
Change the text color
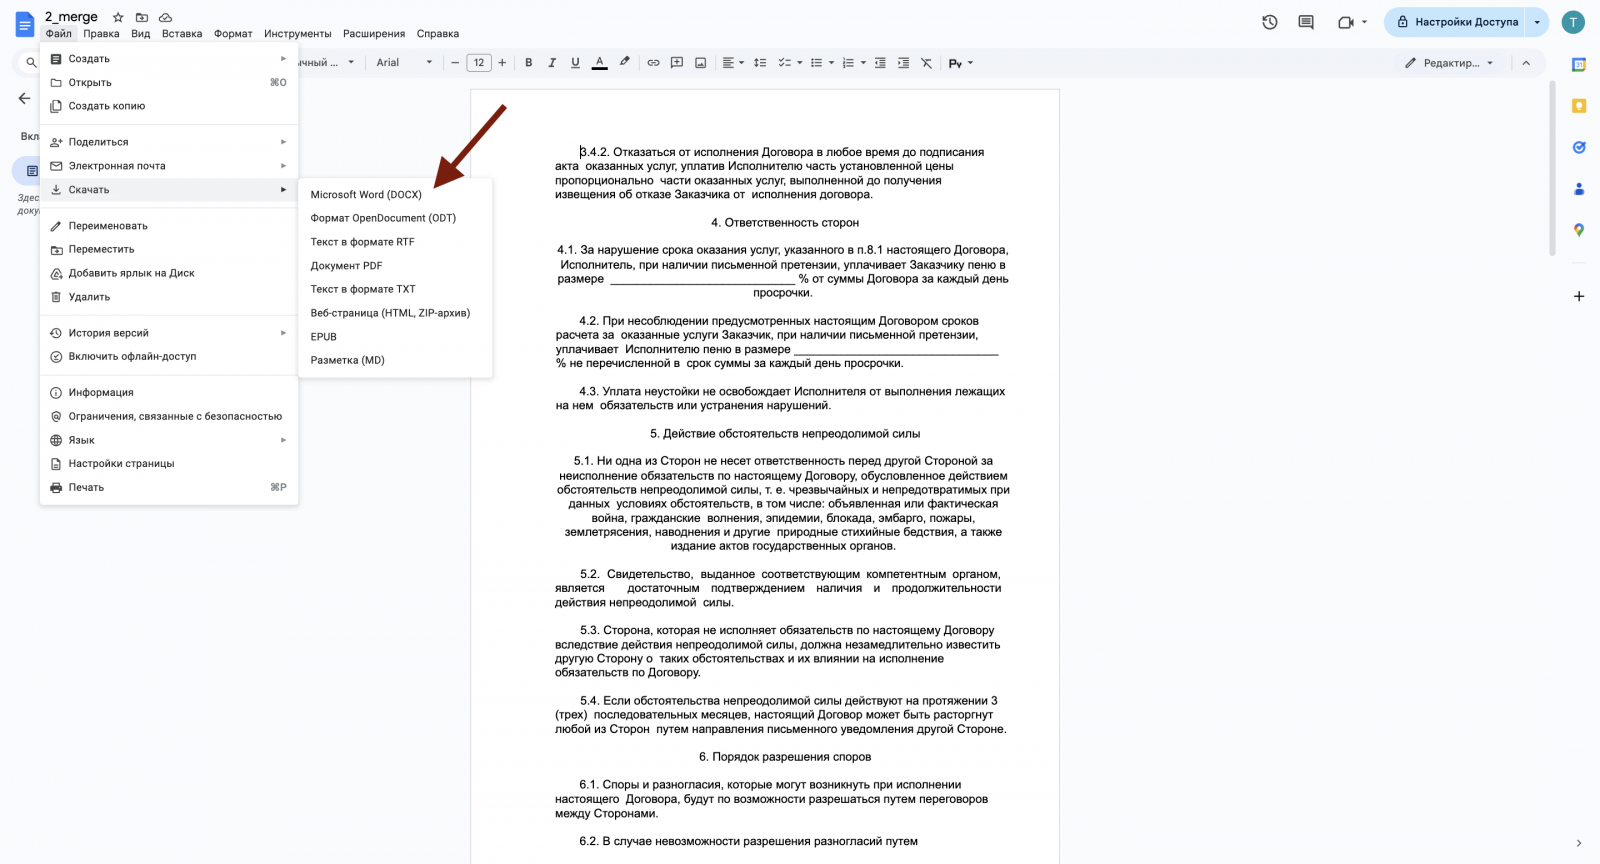point(600,63)
